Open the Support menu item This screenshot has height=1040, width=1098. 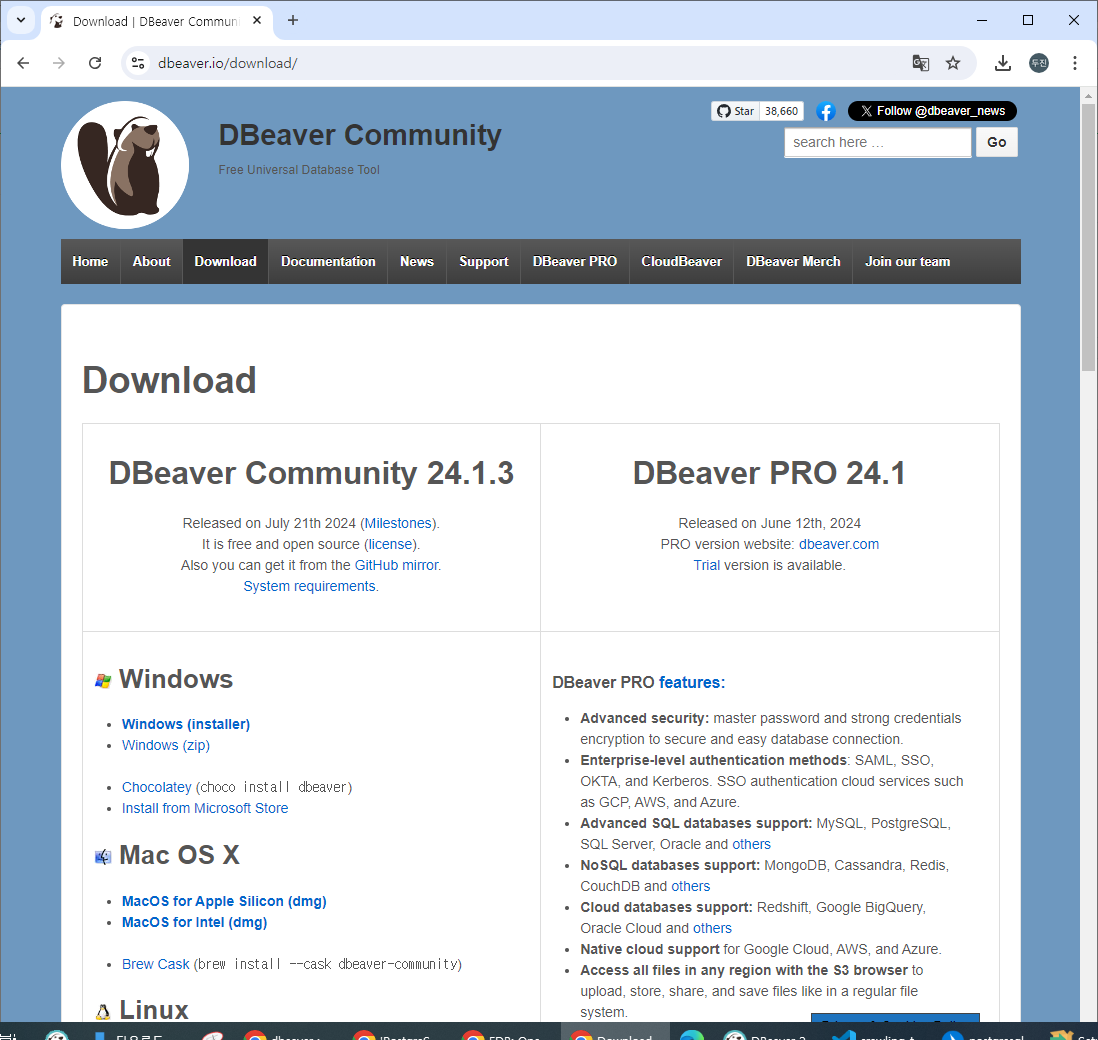pos(484,261)
